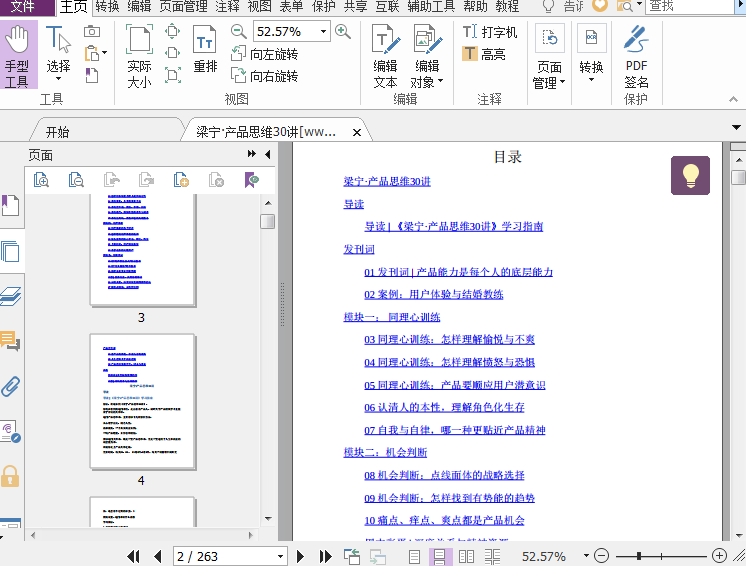This screenshot has height=566, width=746.
Task: Open the Form ribbon tab
Action: coord(291,7)
